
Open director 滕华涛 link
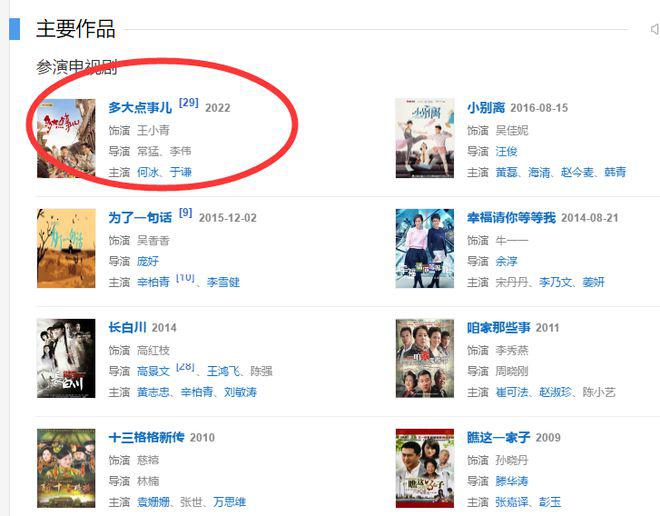click(x=512, y=481)
